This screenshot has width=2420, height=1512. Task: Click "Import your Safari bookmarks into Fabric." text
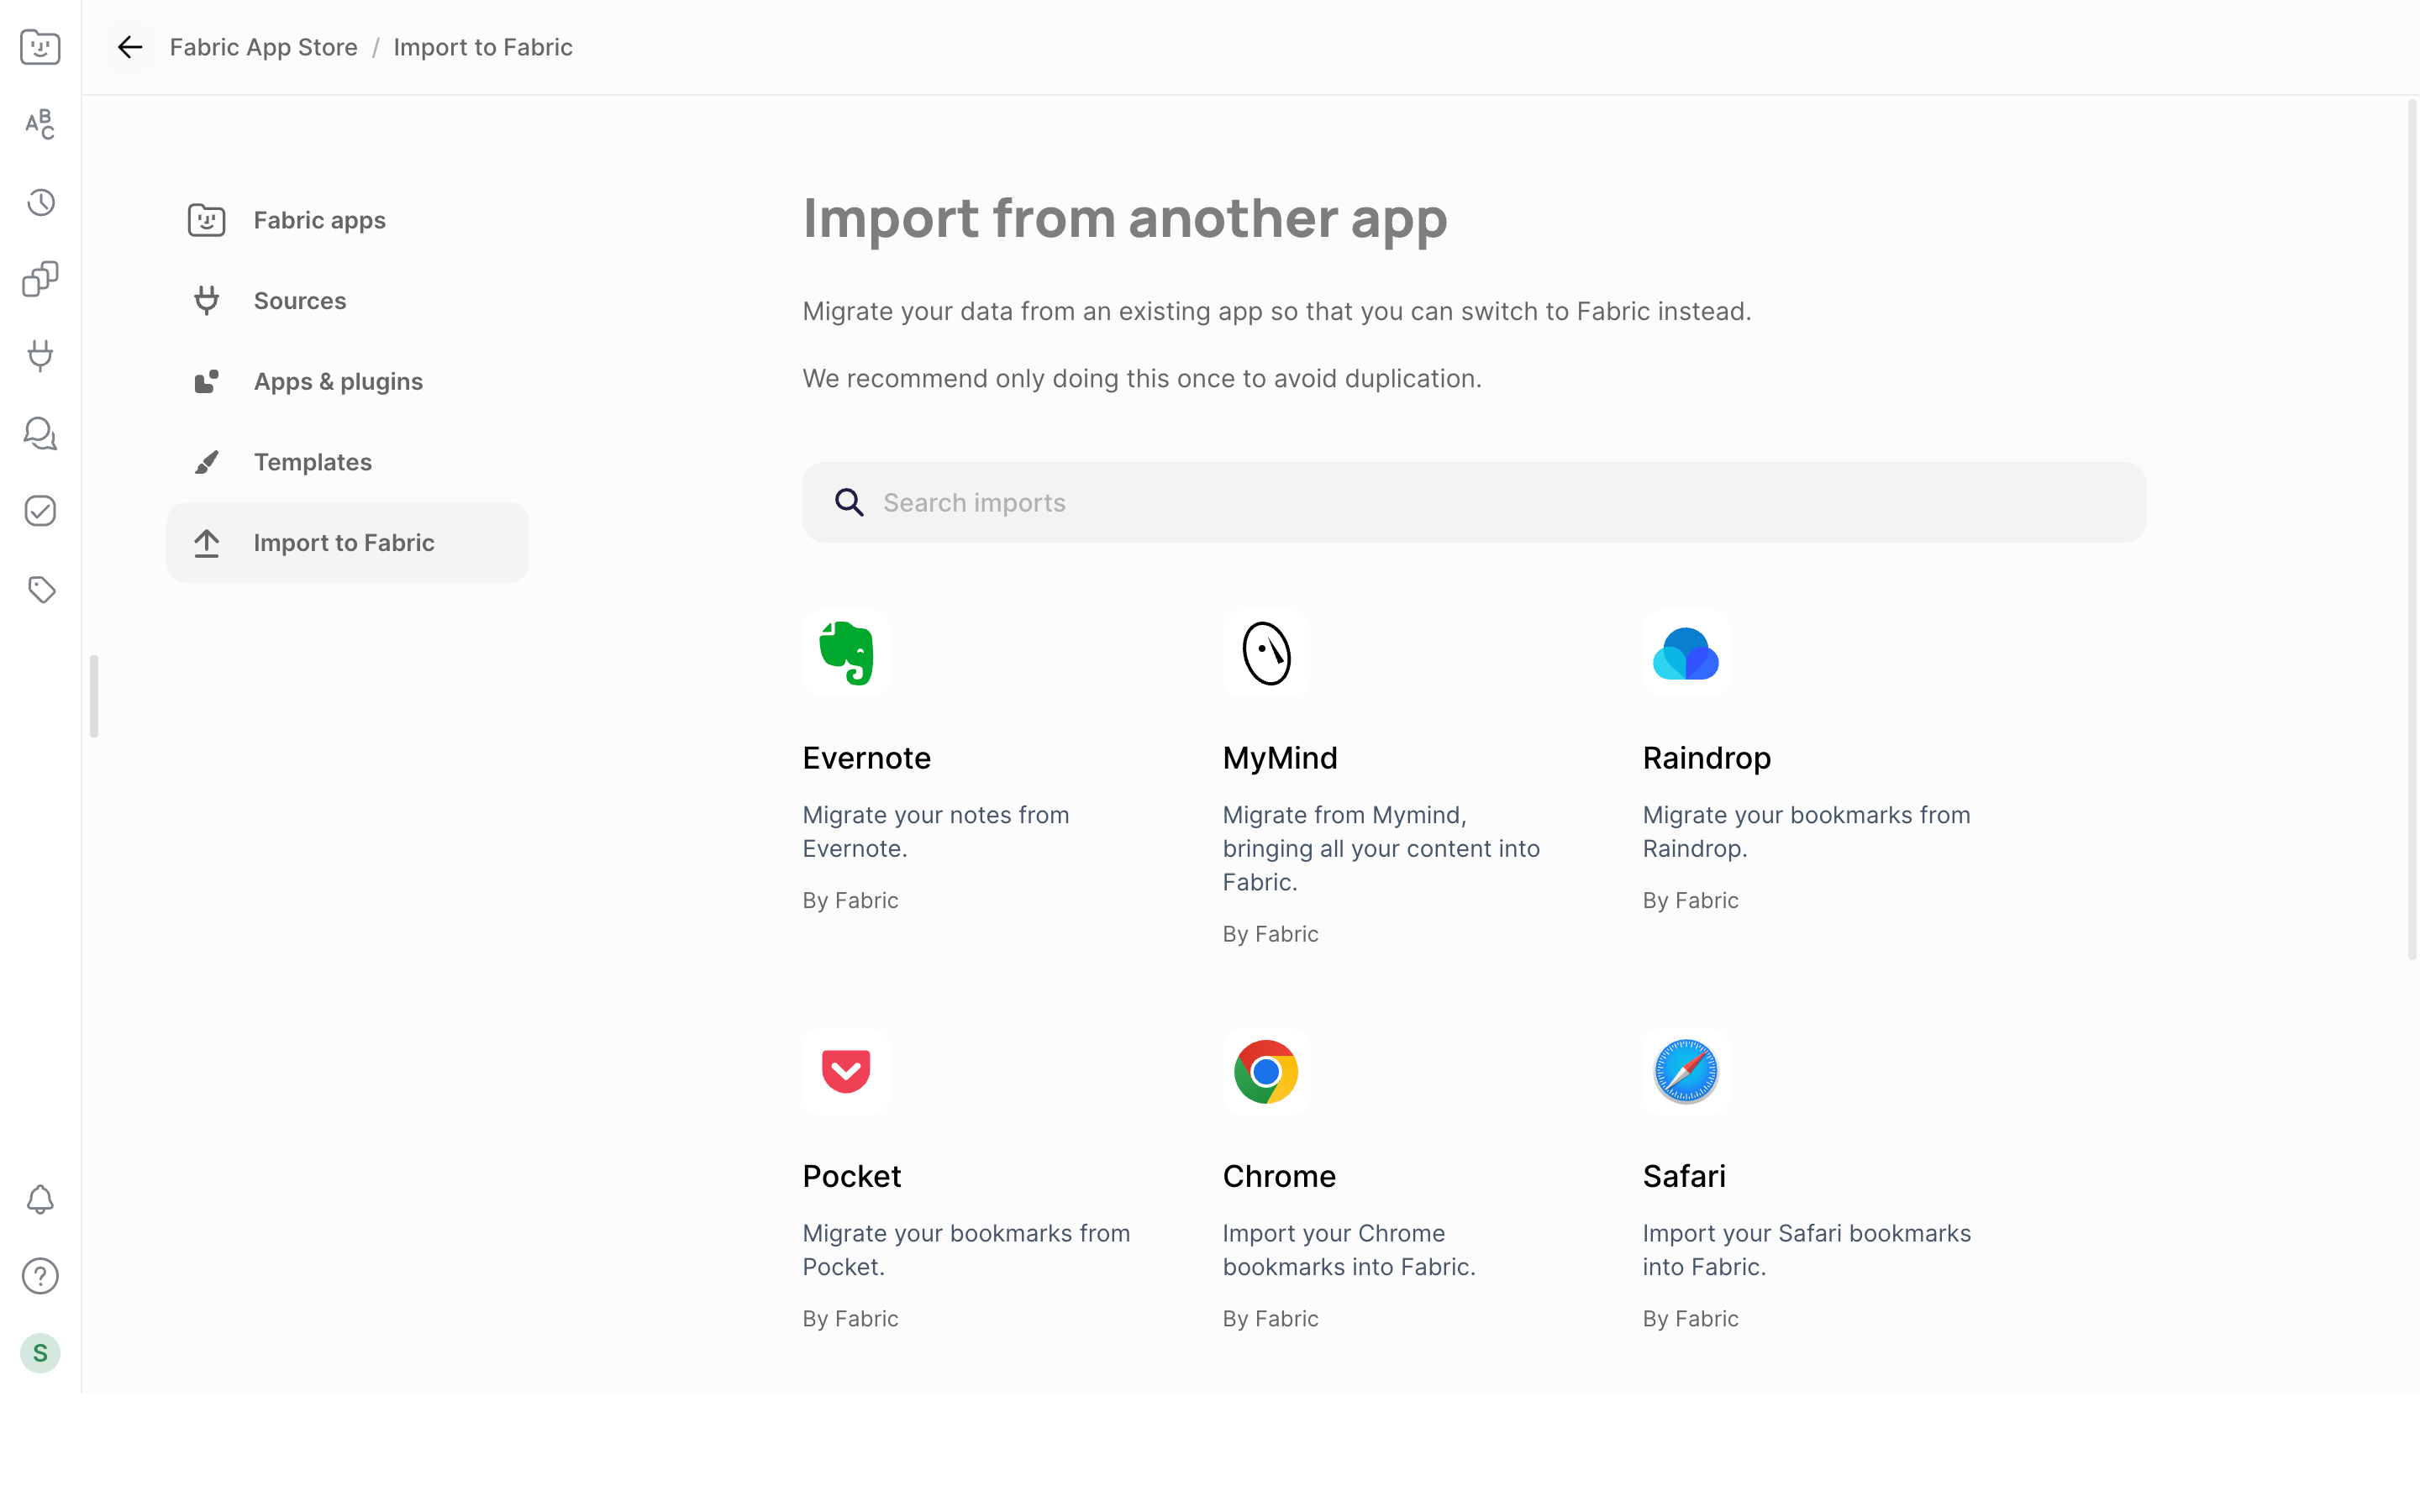[x=1806, y=1250]
